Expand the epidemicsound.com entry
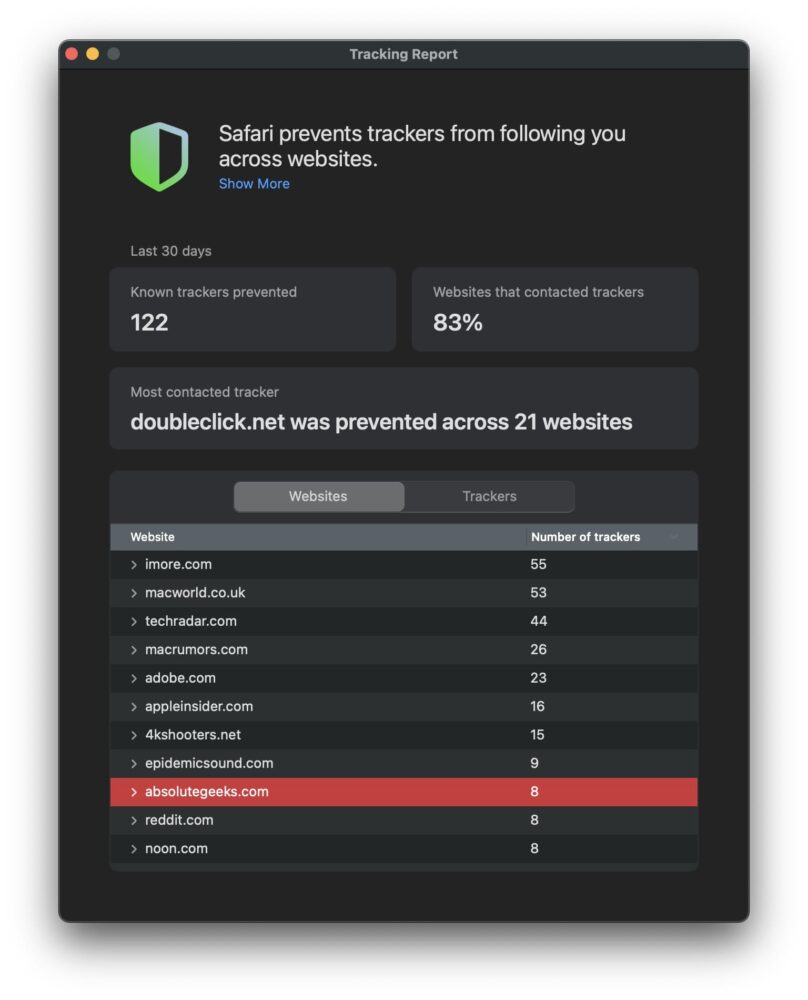 pos(134,764)
